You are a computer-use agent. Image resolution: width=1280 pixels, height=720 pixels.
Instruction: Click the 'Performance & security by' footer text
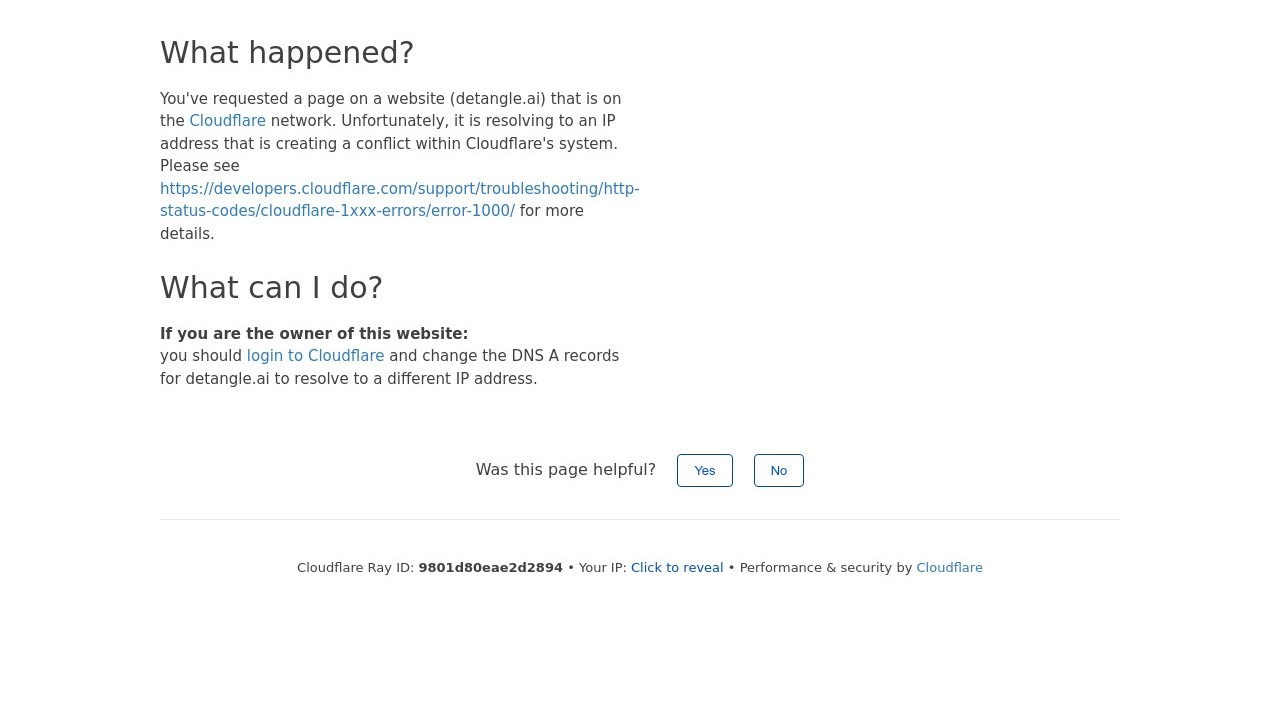pos(826,568)
